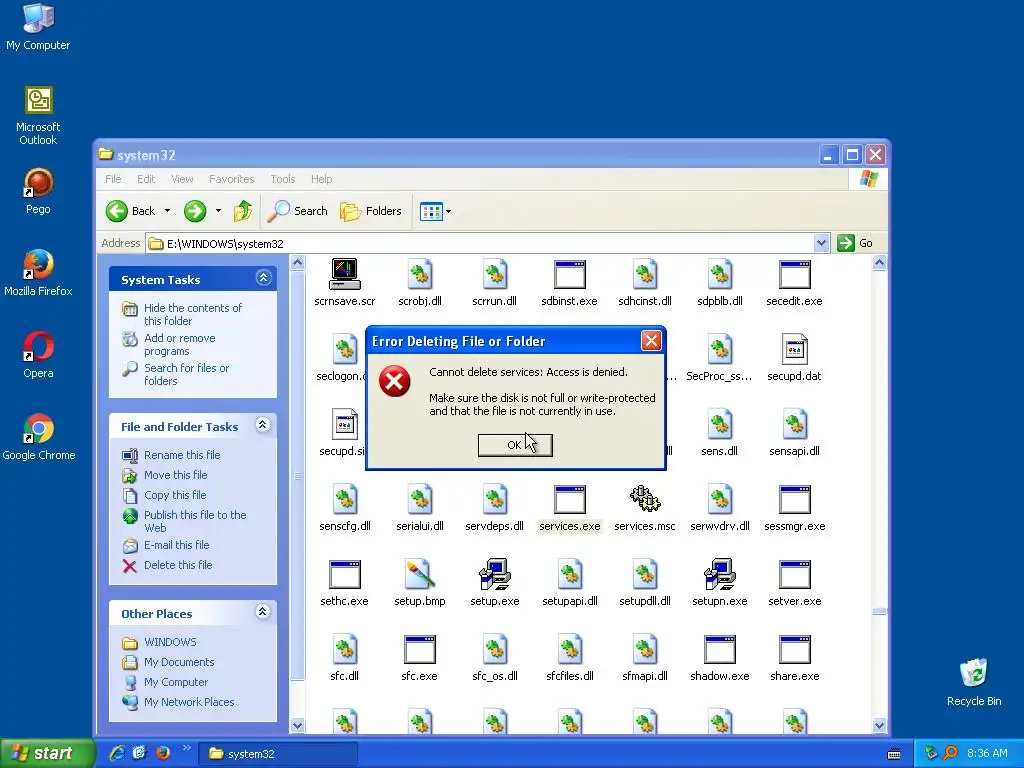1024x768 pixels.
Task: Click the task pane scroll down arrow
Action: 297,725
